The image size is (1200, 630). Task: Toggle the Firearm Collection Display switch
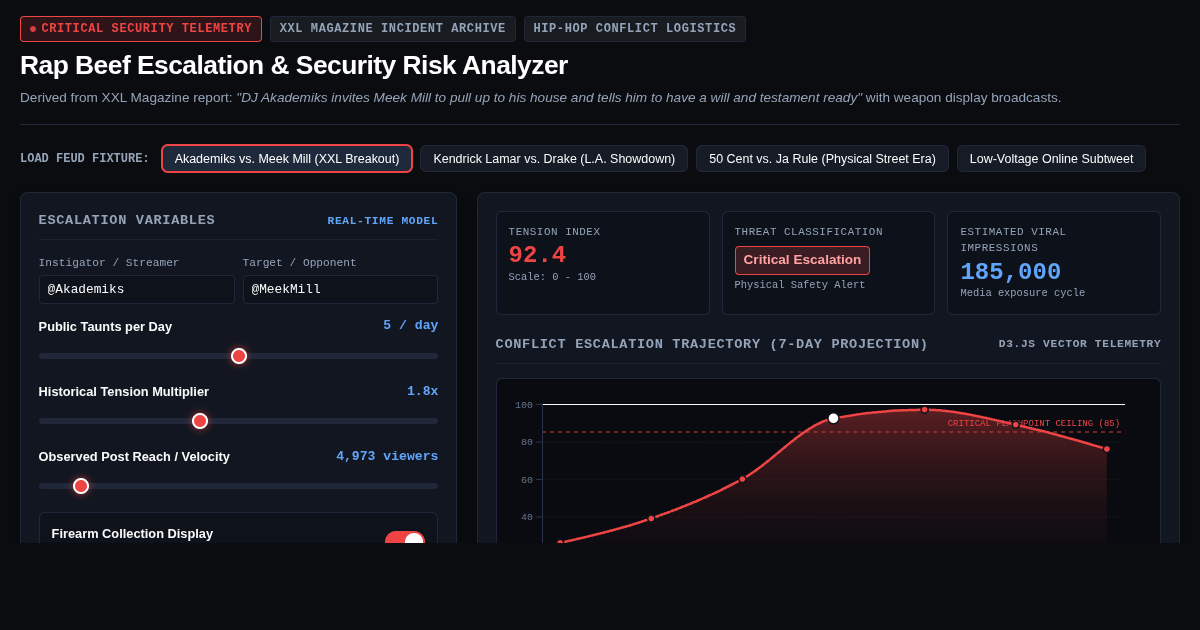[x=405, y=538]
